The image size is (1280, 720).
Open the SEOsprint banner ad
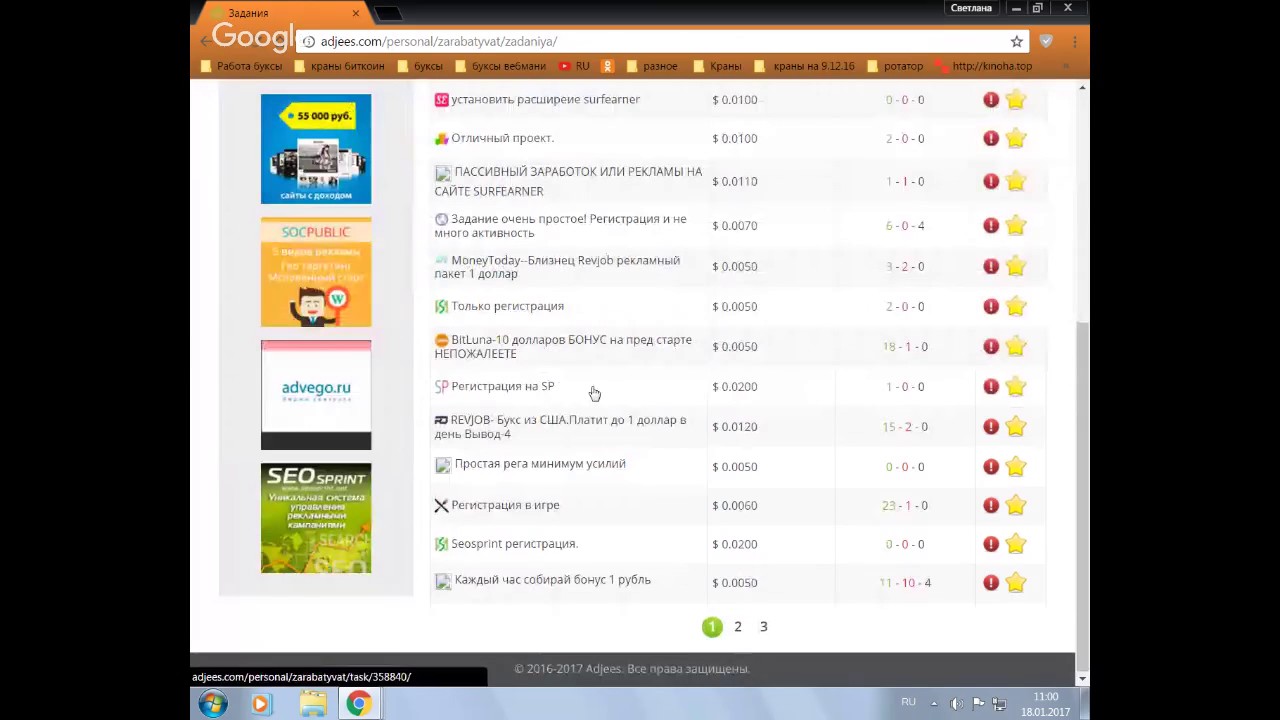316,518
